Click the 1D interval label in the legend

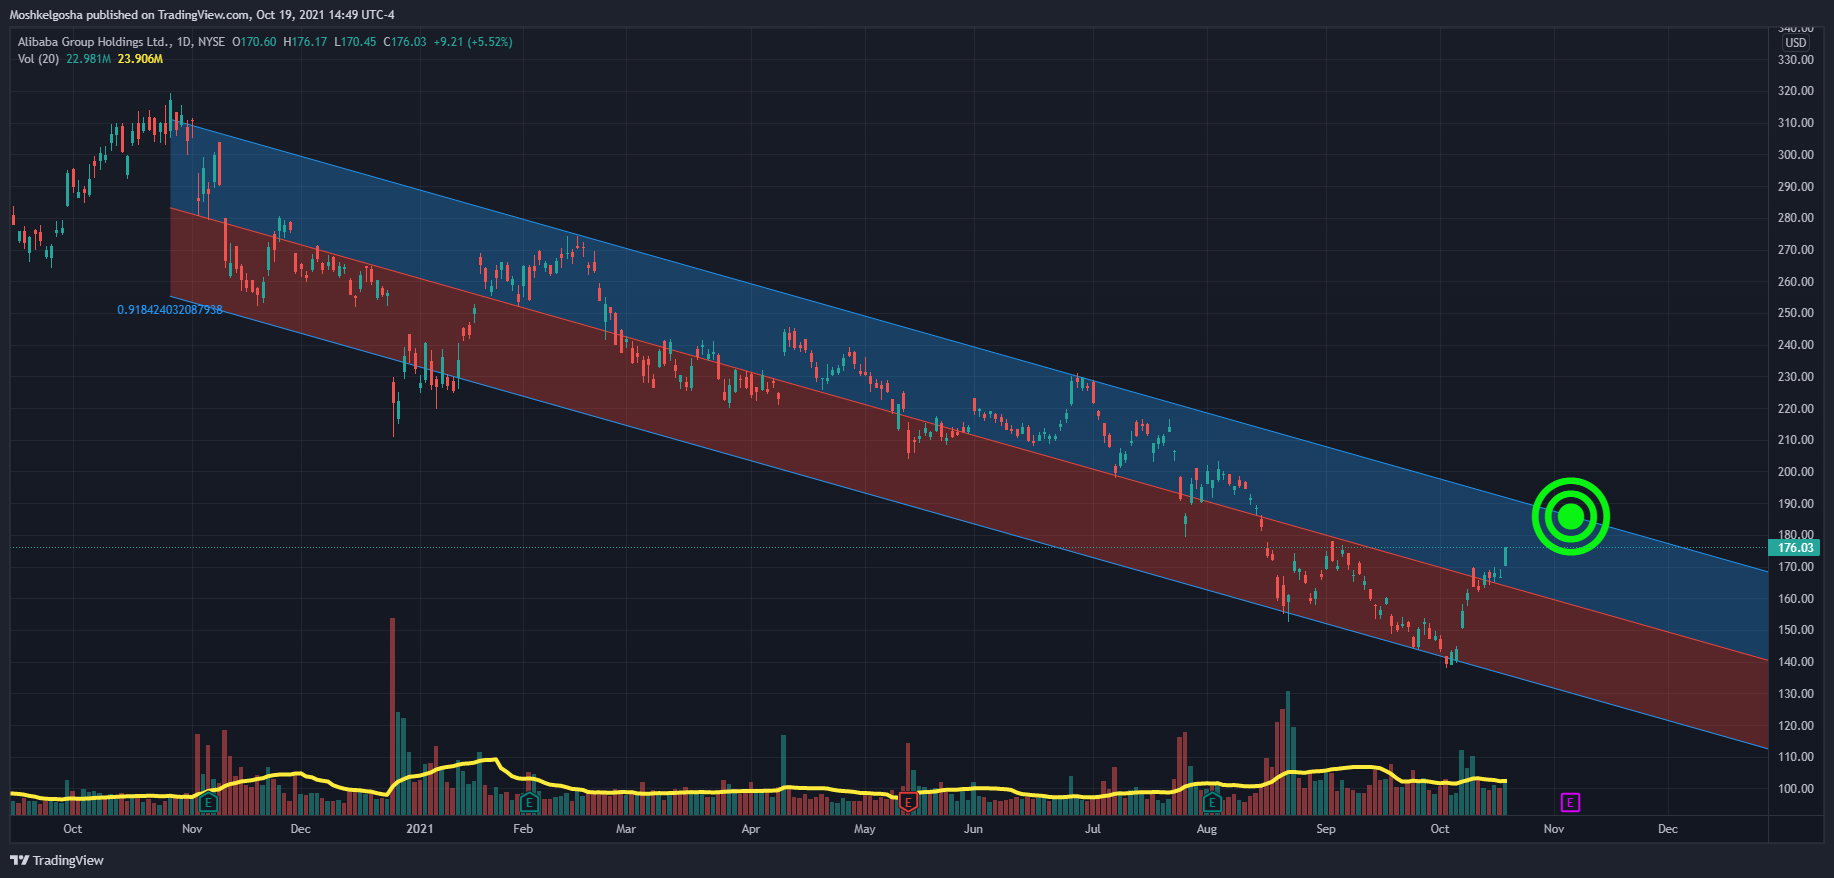tap(183, 42)
